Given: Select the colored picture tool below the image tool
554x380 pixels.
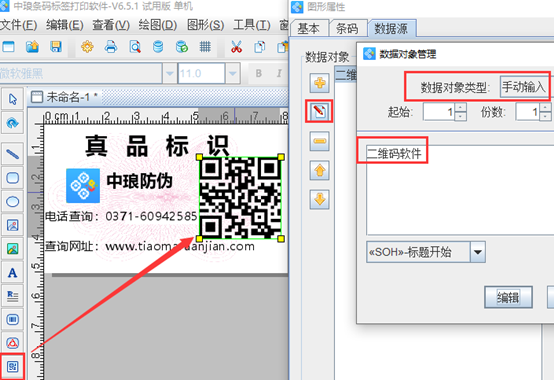Looking at the screenshot, I should click(x=13, y=249).
